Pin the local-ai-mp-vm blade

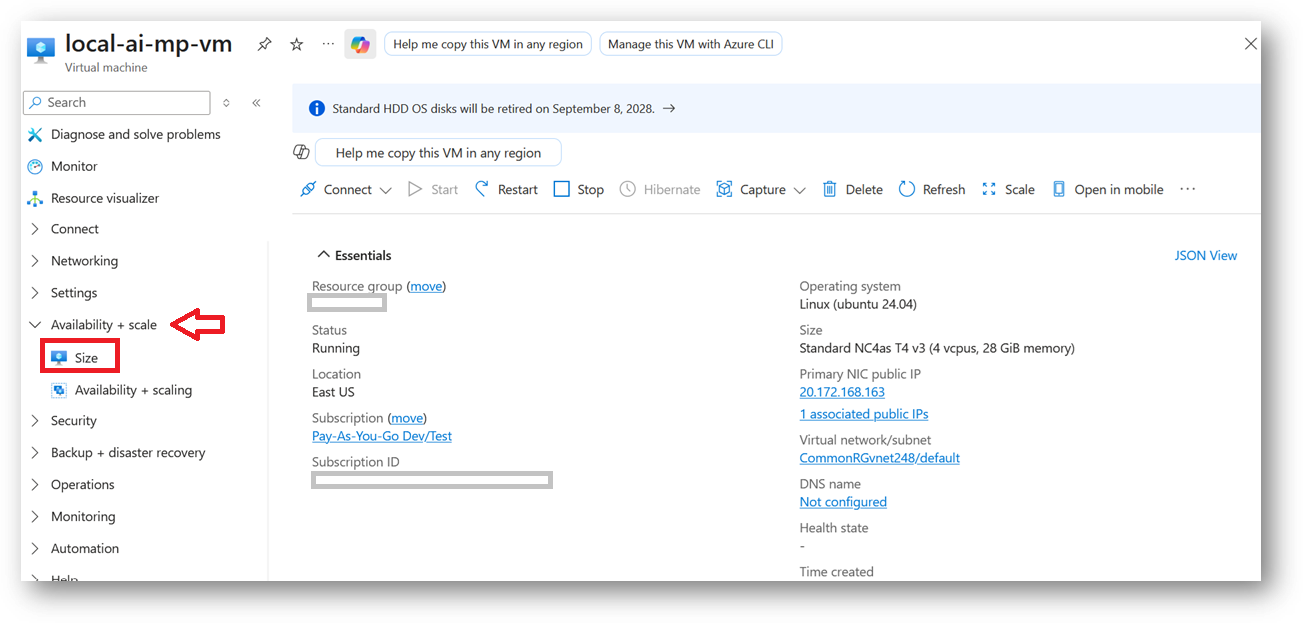pyautogui.click(x=264, y=44)
